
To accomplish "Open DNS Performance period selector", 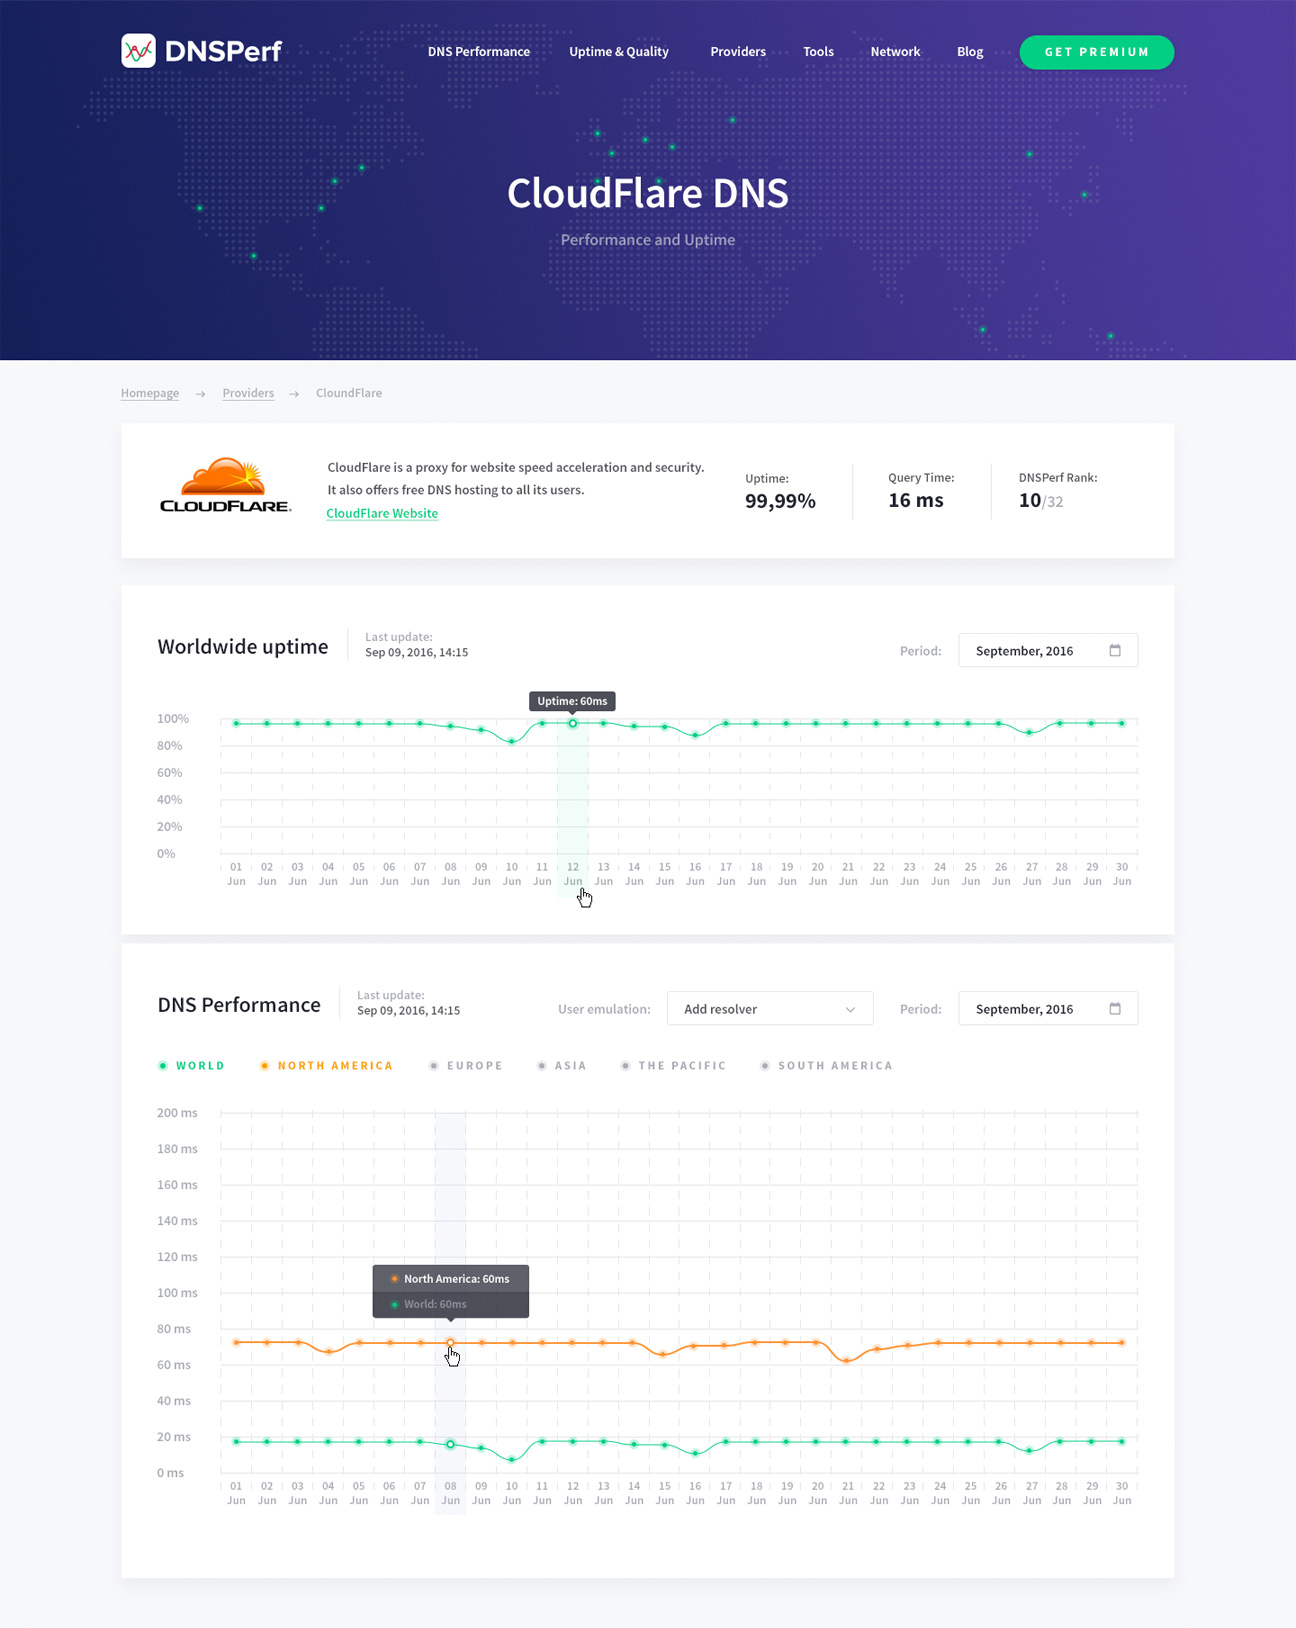I will (1048, 1008).
